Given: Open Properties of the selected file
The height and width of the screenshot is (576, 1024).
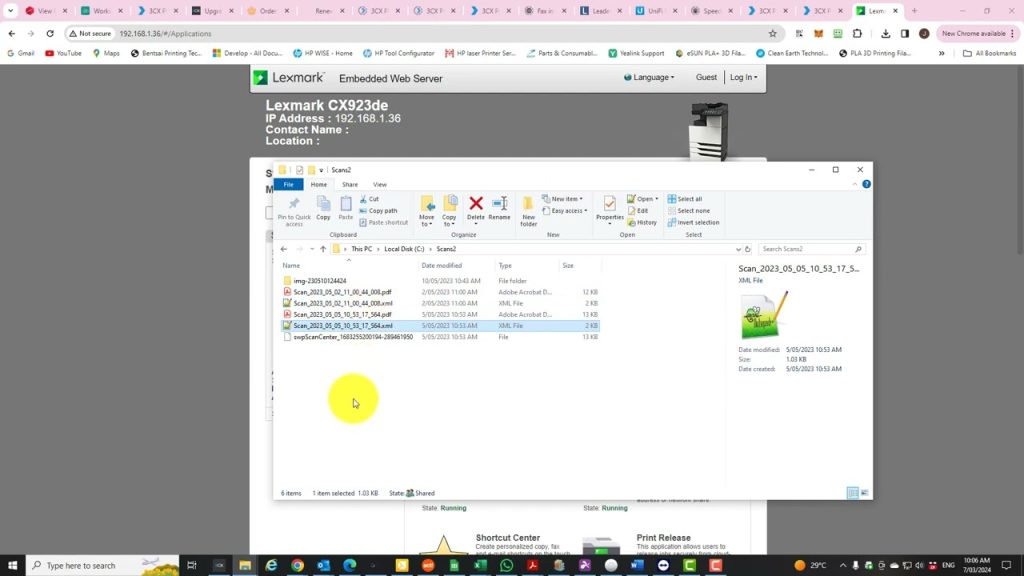Looking at the screenshot, I should click(x=609, y=209).
